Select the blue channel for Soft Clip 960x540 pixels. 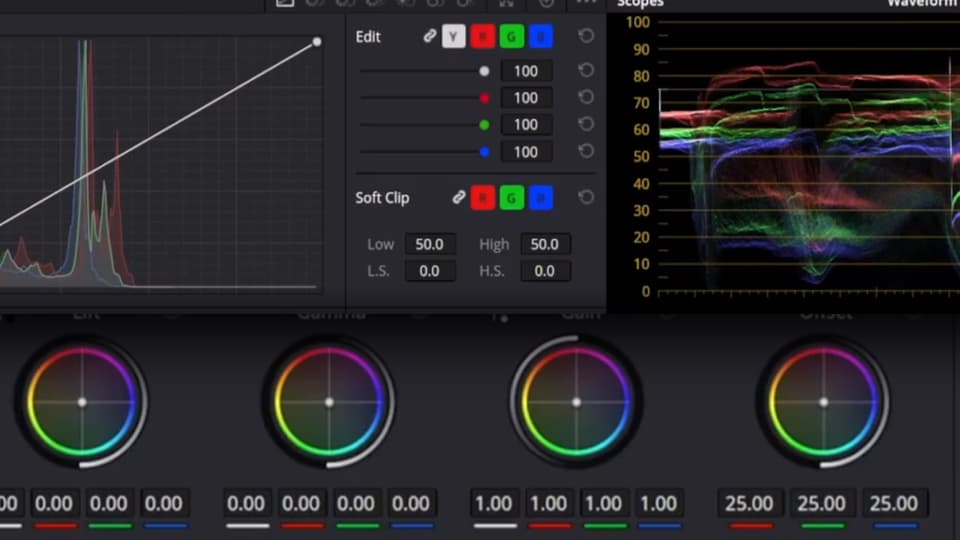tap(541, 198)
